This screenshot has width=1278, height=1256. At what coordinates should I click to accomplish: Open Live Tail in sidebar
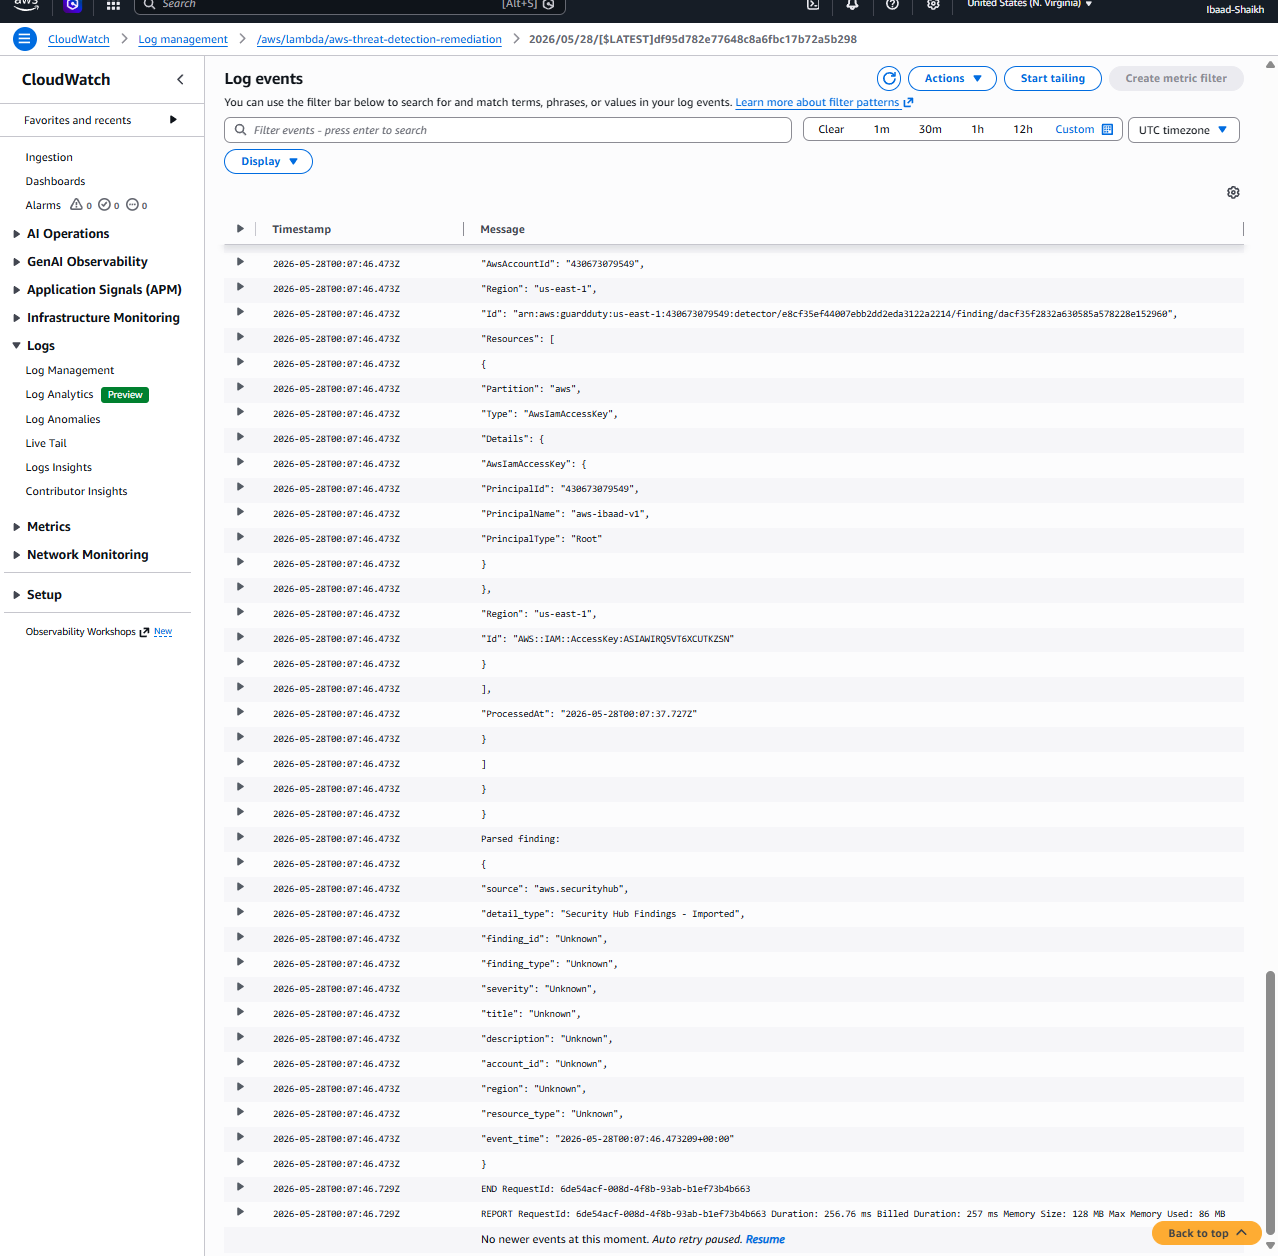click(46, 443)
